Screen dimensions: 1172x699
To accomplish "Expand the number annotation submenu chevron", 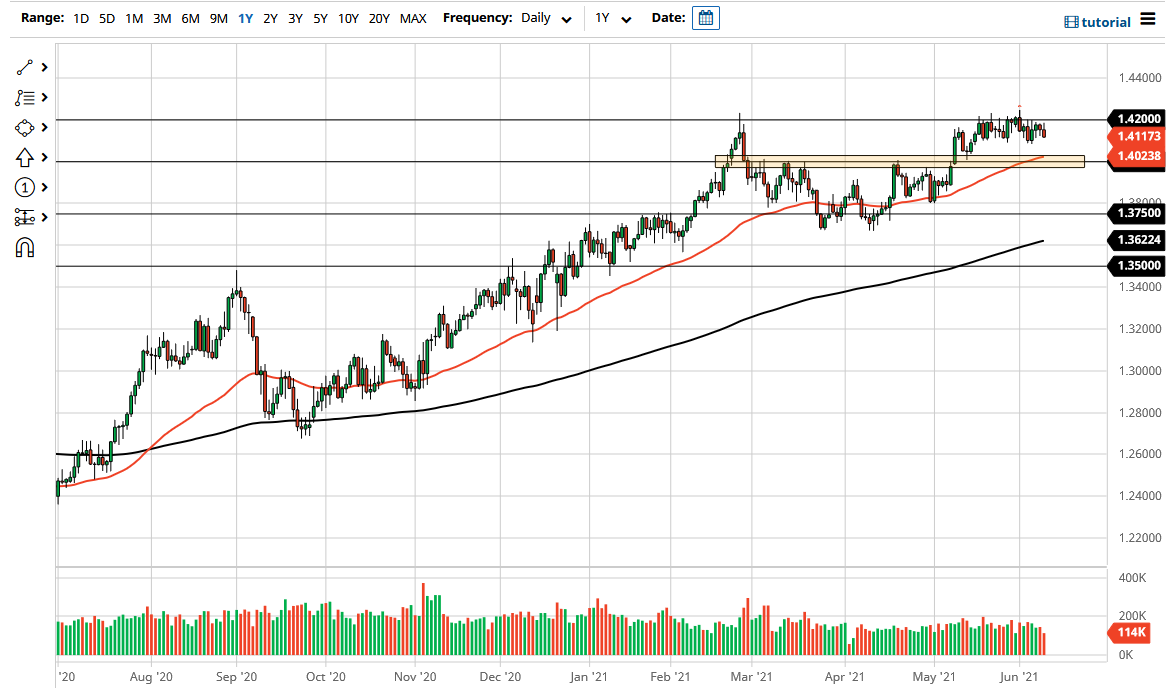I will [x=45, y=188].
